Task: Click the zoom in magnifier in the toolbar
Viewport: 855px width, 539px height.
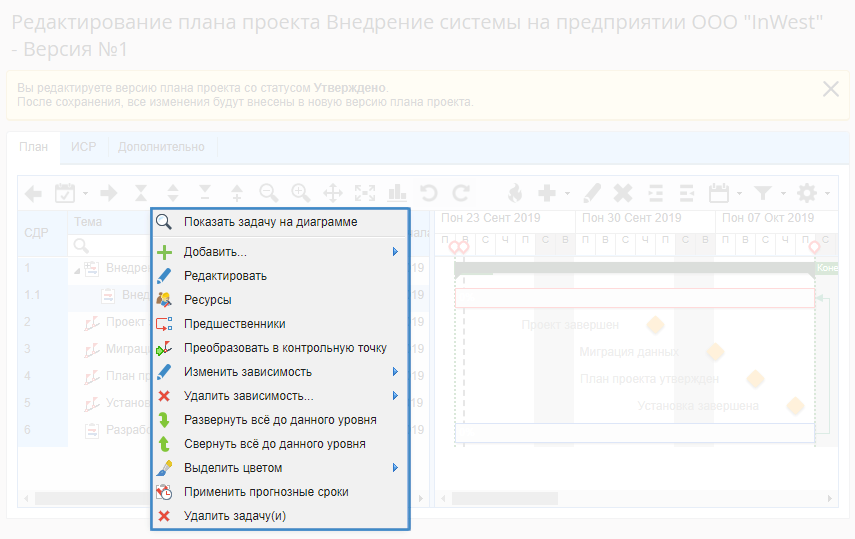Action: tap(300, 192)
